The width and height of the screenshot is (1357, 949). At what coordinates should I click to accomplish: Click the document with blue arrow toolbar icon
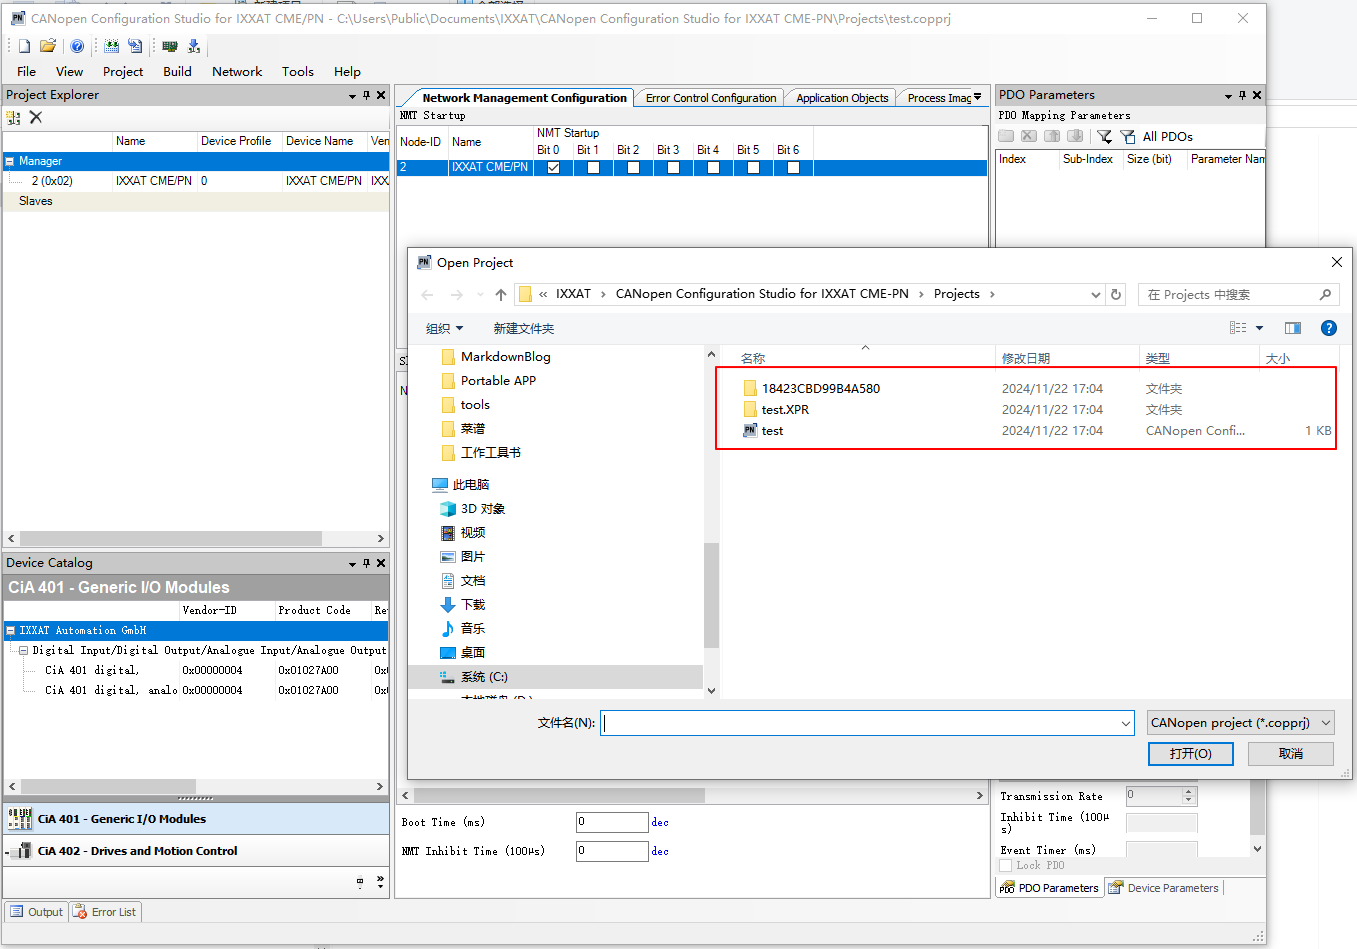pyautogui.click(x=136, y=46)
